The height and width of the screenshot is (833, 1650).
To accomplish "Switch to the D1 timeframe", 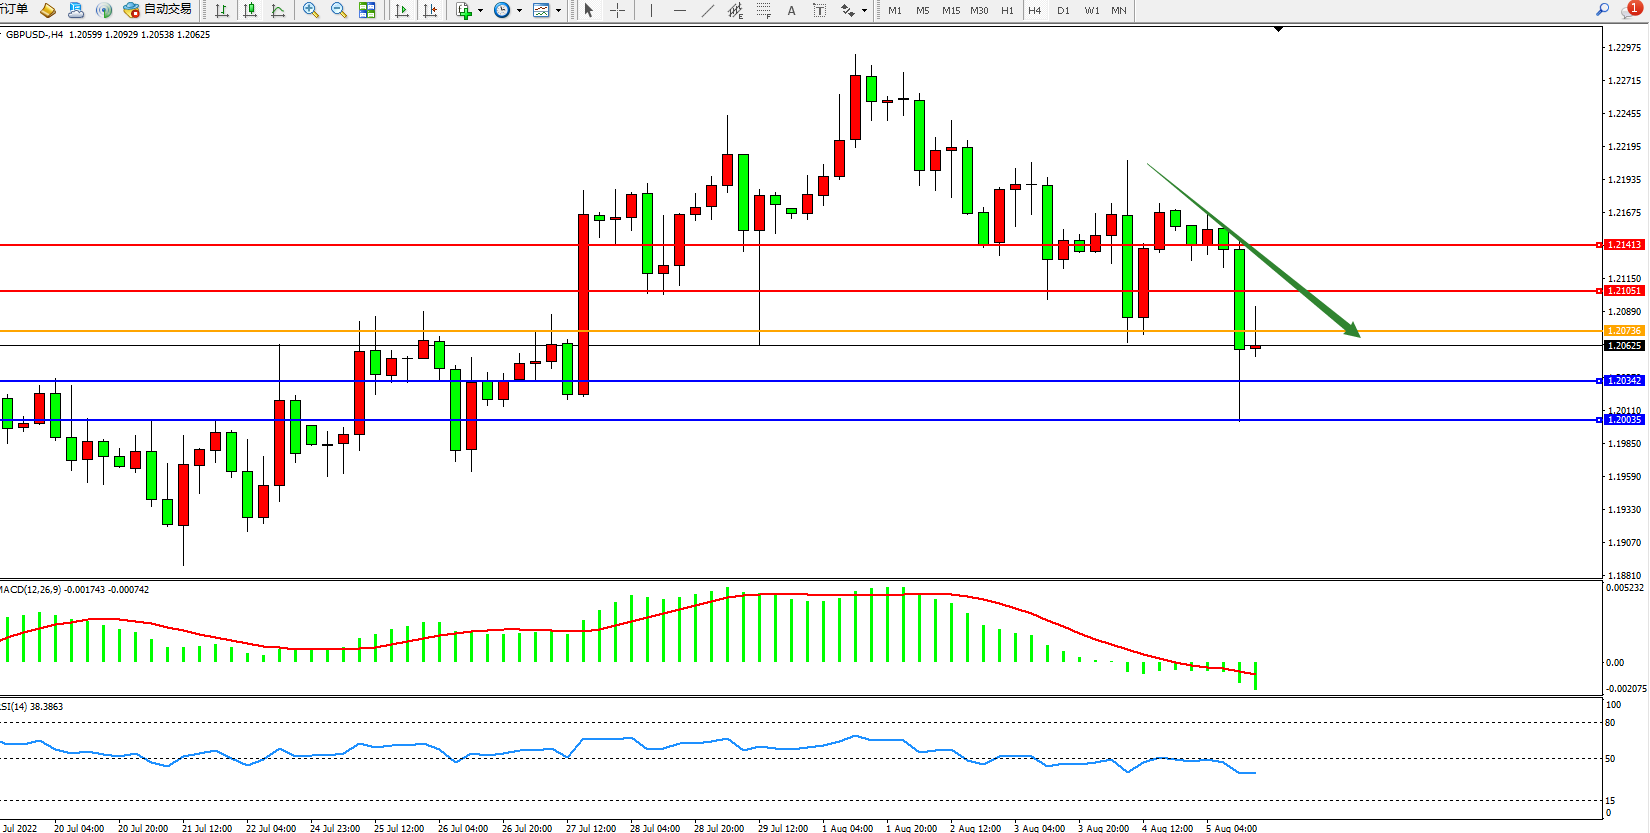I will (1063, 10).
